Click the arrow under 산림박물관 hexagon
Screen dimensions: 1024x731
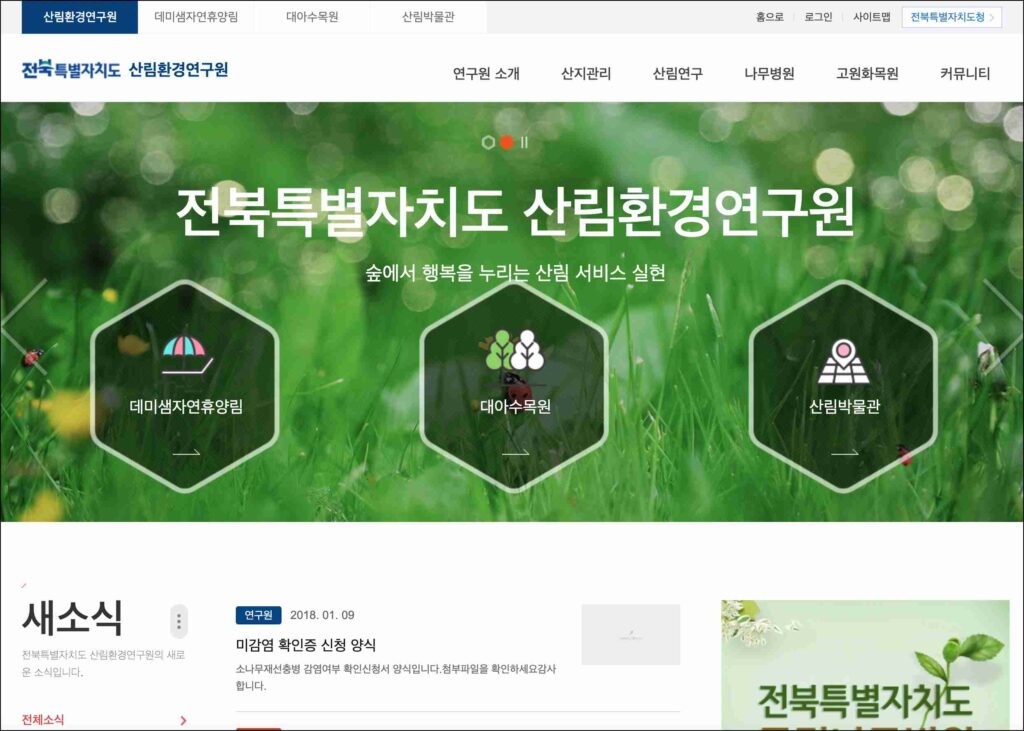coord(844,453)
